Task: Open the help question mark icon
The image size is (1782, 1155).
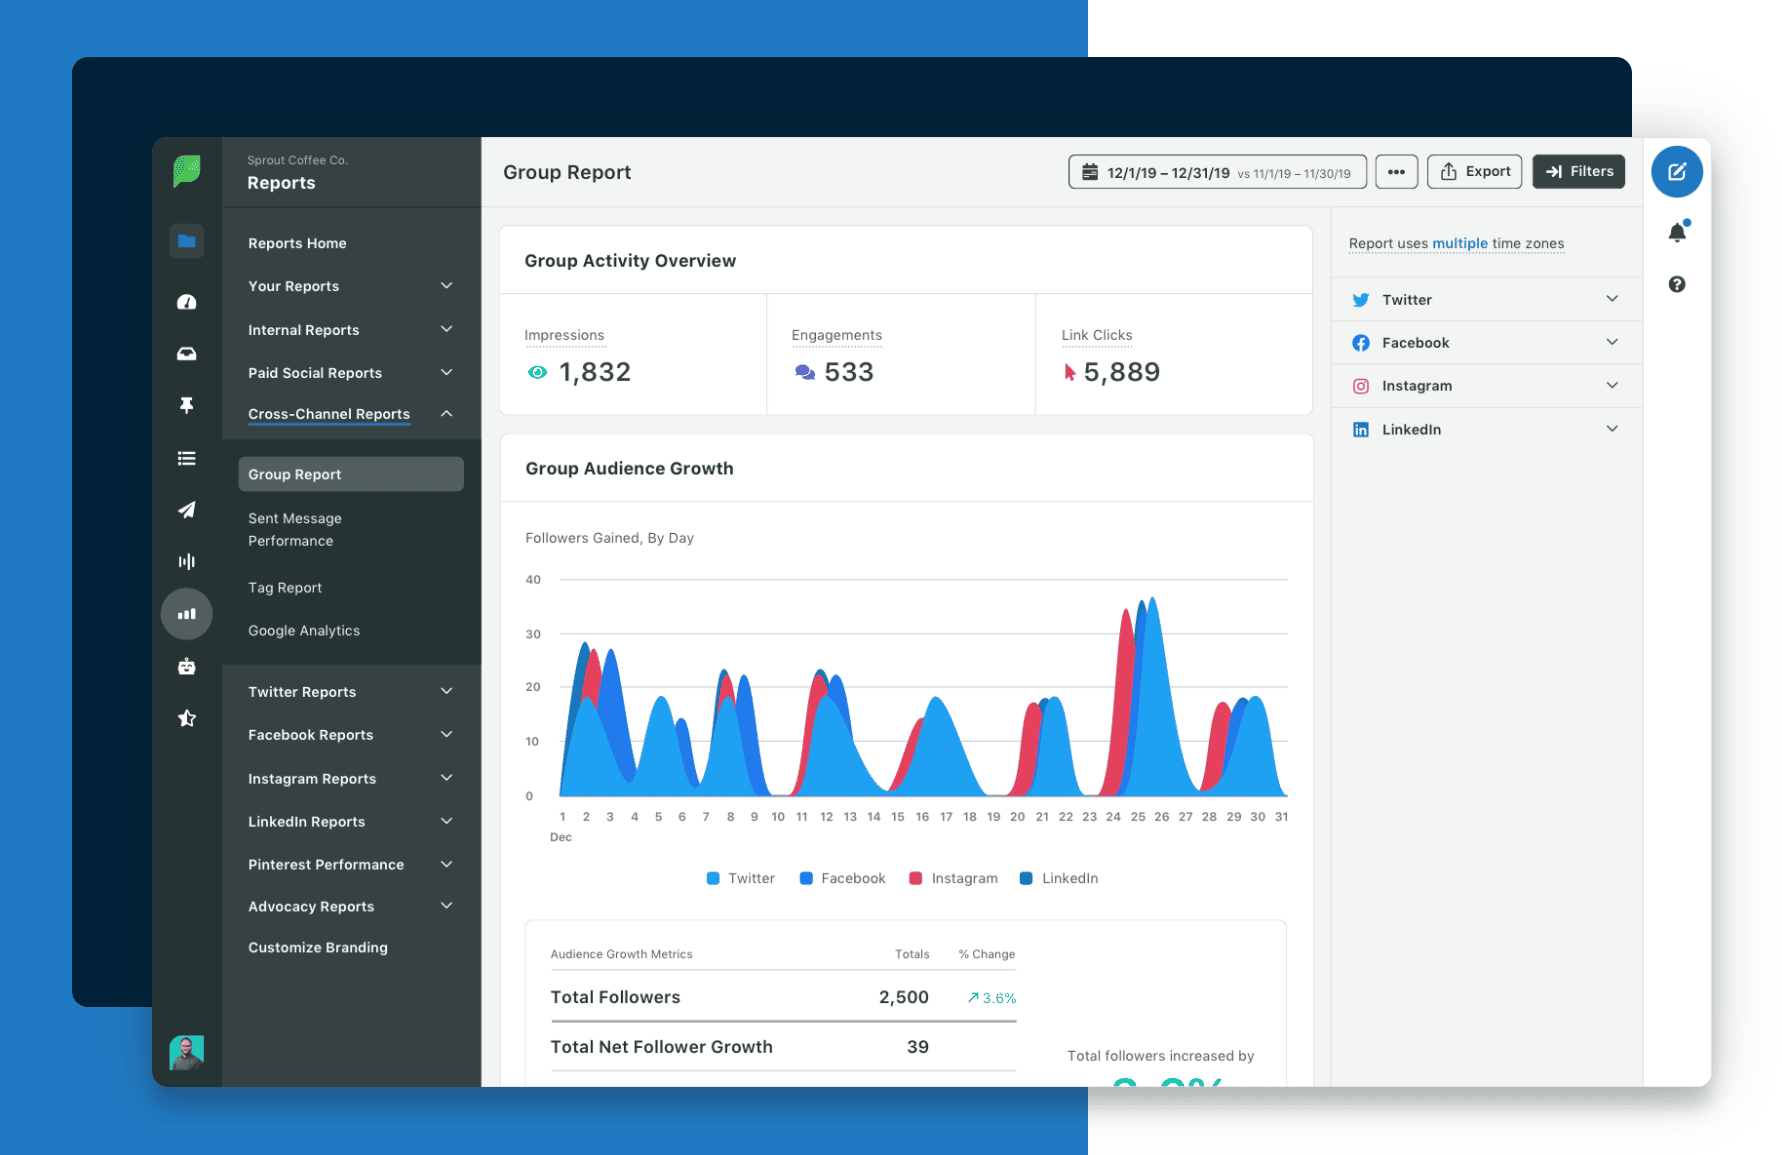Action: tap(1677, 285)
